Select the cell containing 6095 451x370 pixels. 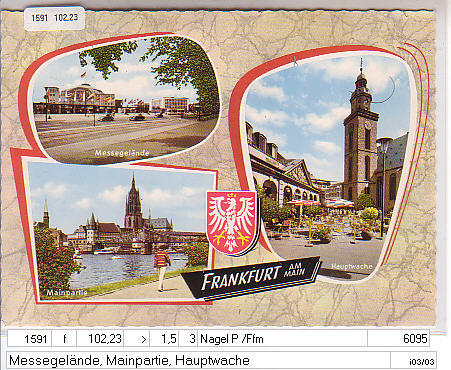point(399,339)
